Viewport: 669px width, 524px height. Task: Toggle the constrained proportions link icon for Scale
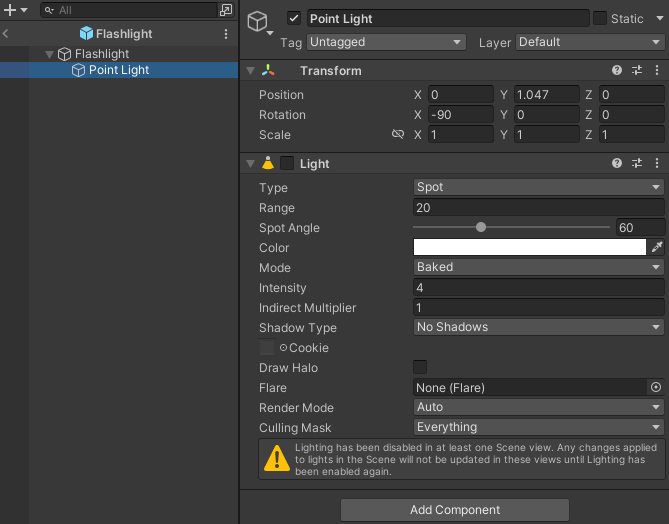pyautogui.click(x=398, y=134)
